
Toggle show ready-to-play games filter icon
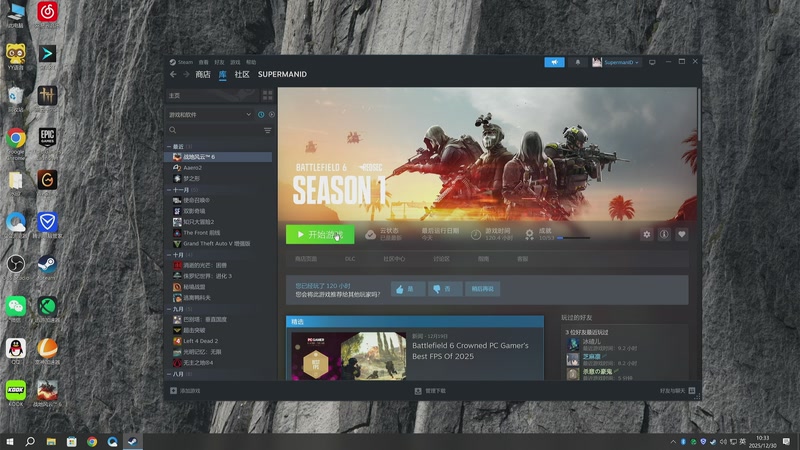tap(271, 115)
